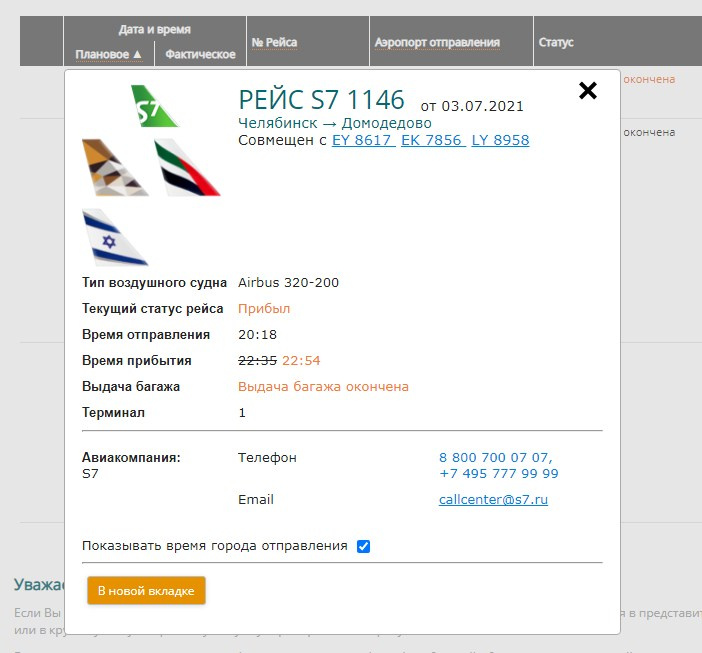The image size is (702, 653).
Task: Sort by Аэропорт отправления column
Action: point(437,42)
